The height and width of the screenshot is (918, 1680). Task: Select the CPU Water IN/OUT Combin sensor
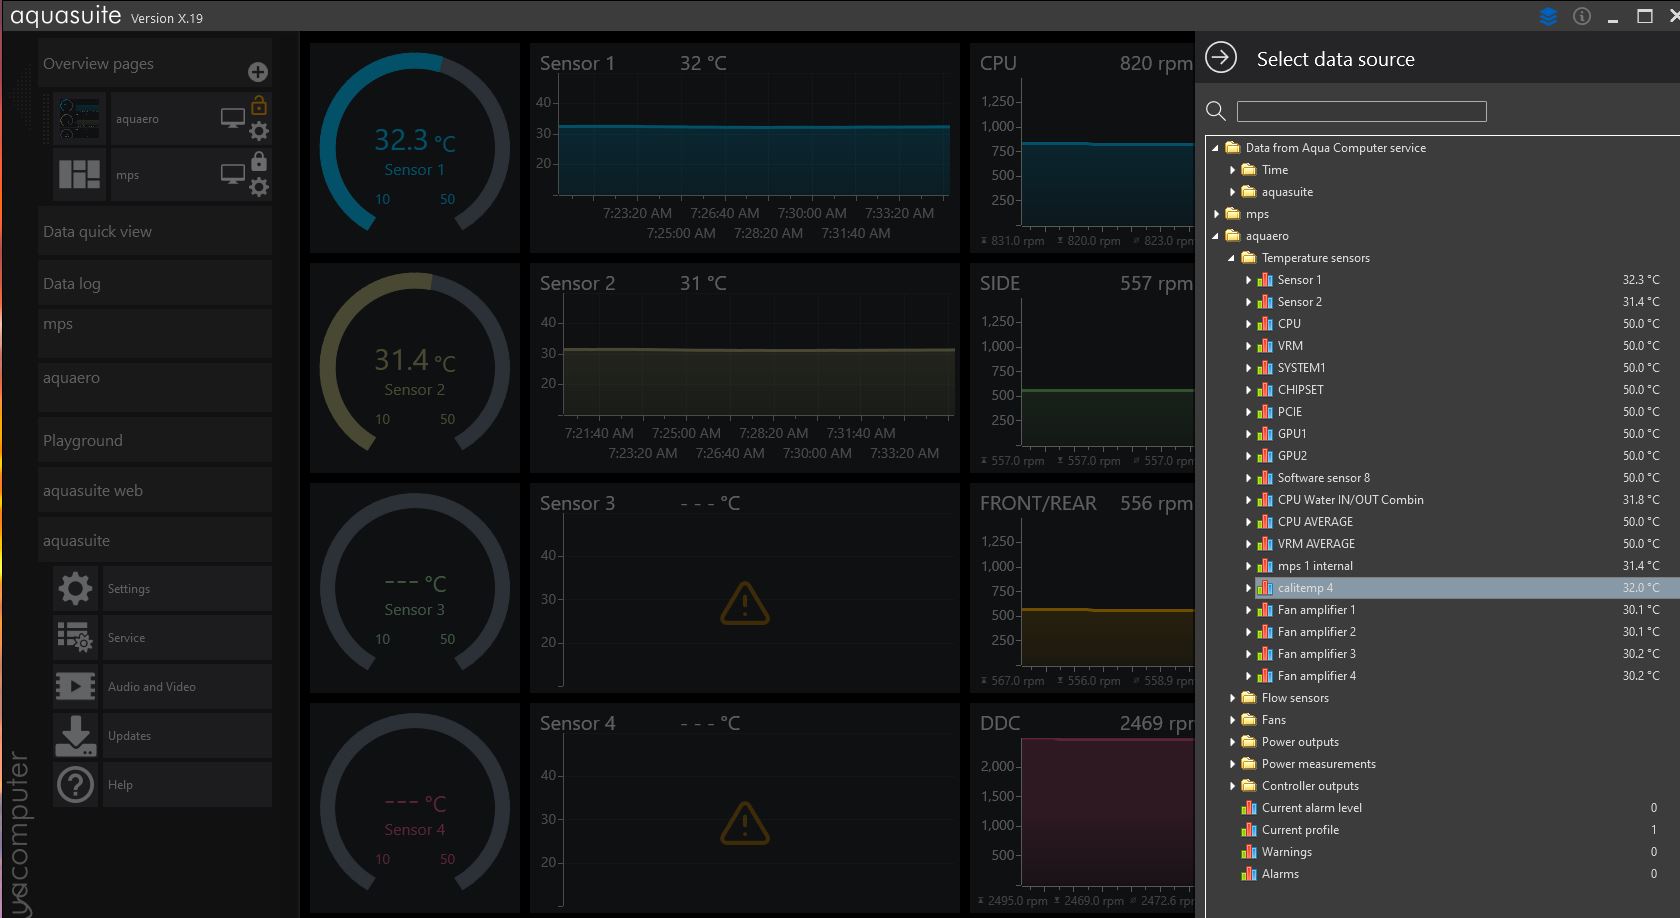tap(1350, 500)
